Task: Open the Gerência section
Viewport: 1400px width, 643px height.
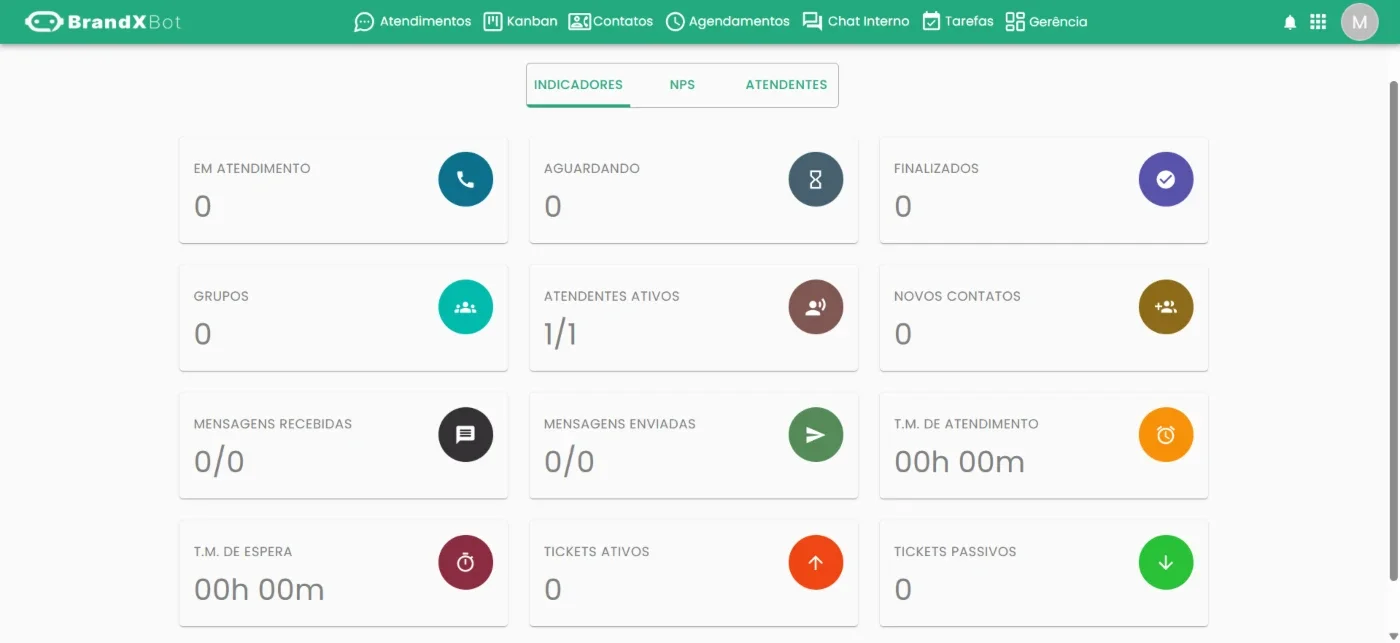Action: 1046,21
